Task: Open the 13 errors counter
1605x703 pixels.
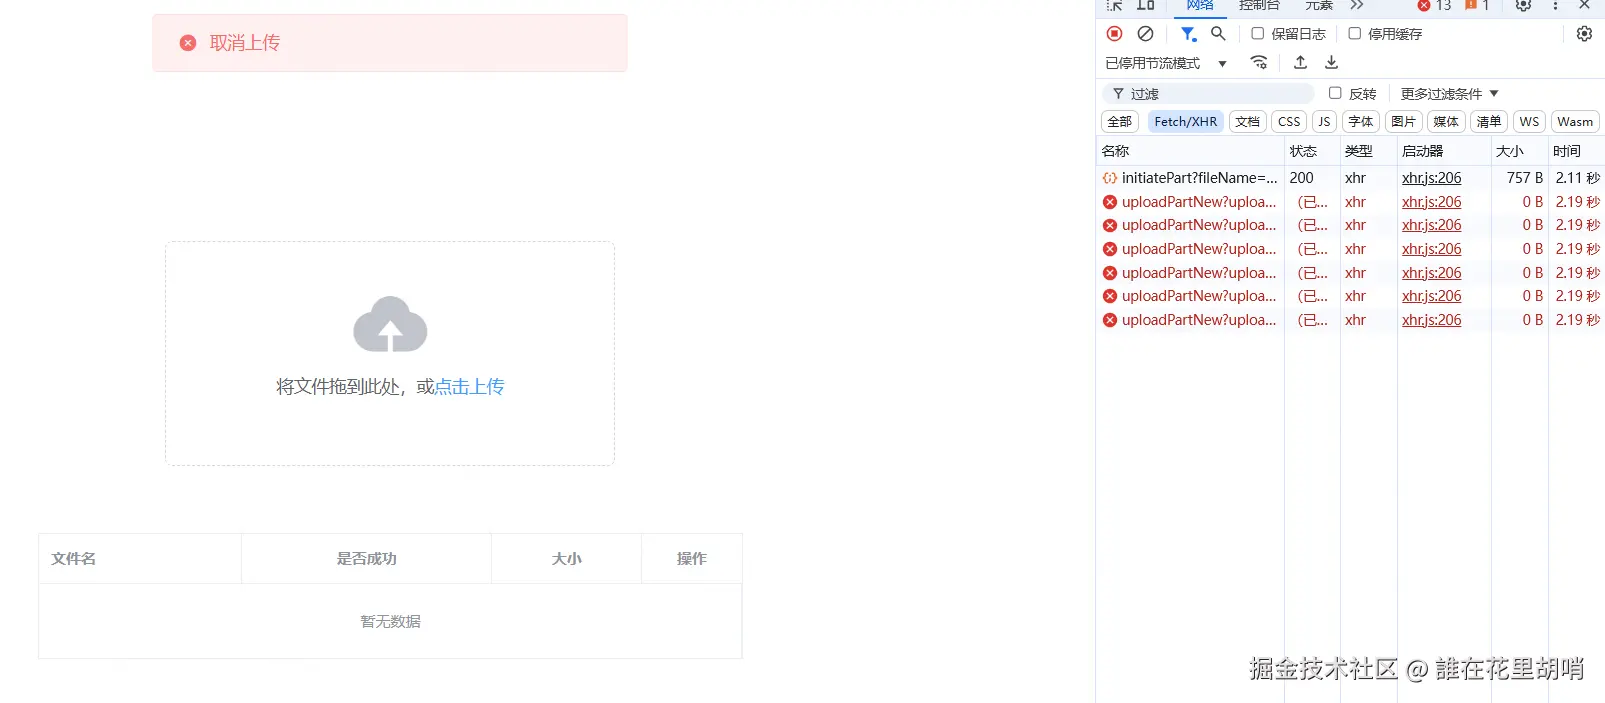Action: click(1434, 5)
